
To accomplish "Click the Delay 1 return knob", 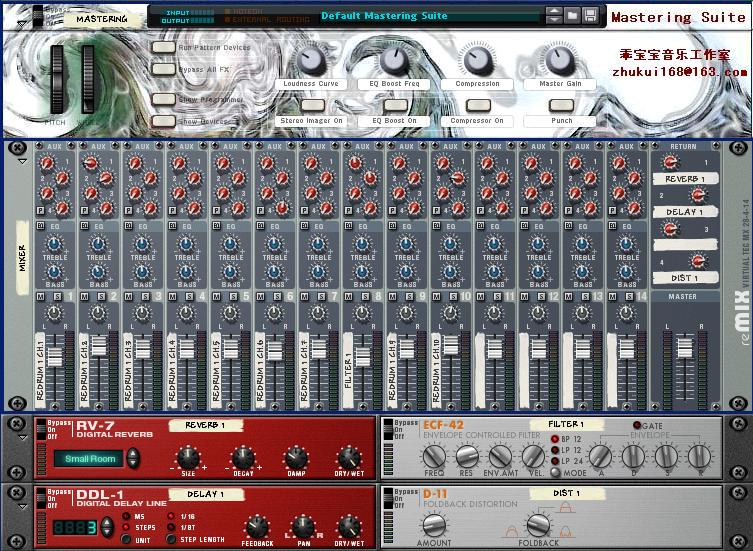I will tap(697, 195).
